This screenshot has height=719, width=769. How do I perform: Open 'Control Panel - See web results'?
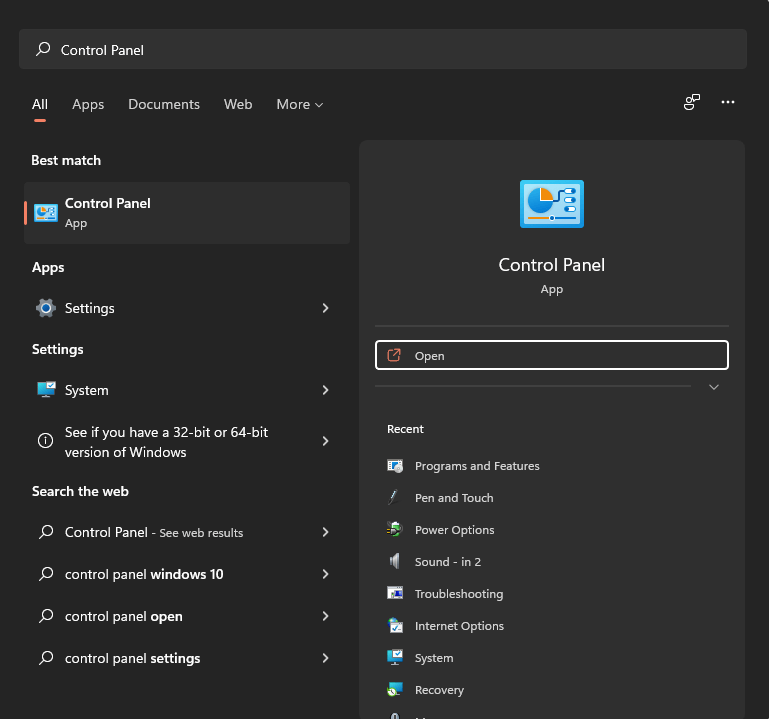coord(187,532)
